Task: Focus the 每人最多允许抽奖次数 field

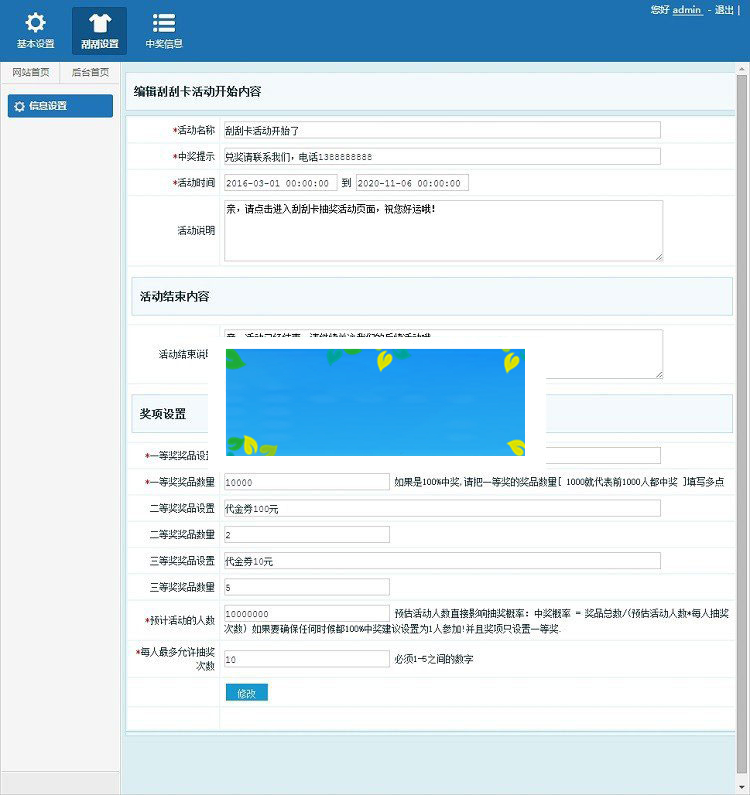Action: (x=306, y=659)
